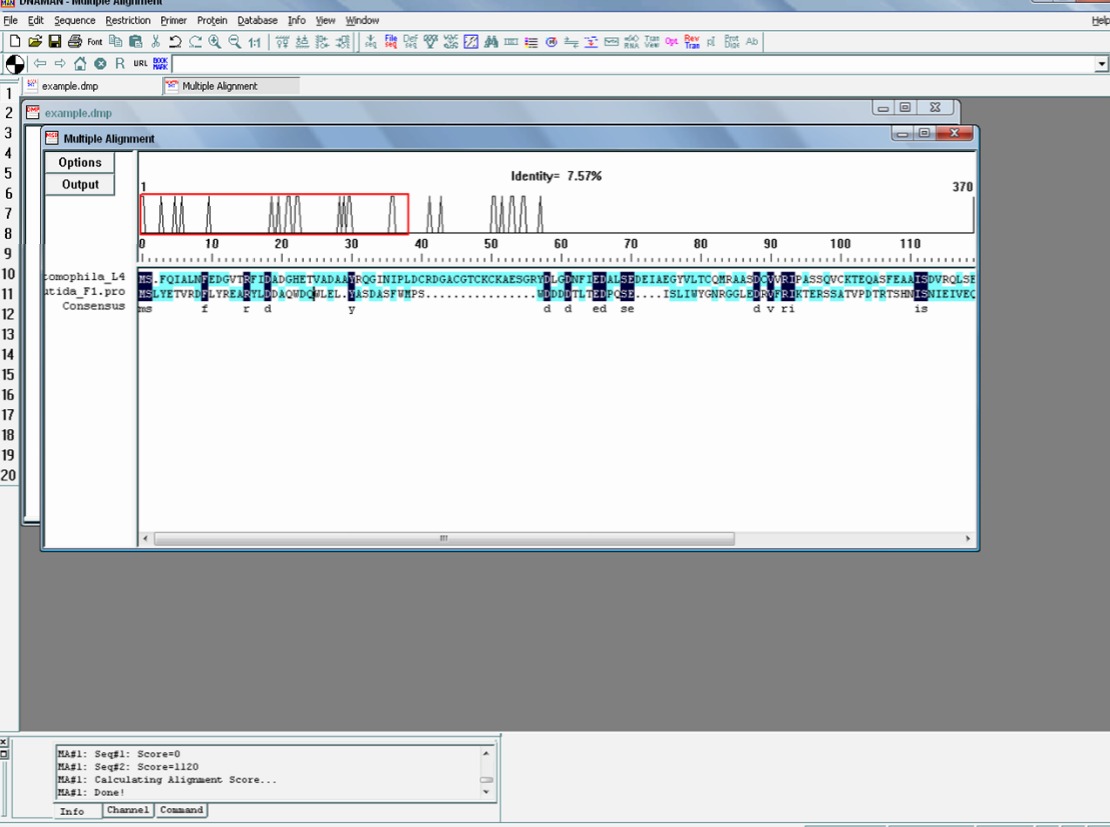Open the View menu
Screen dimensions: 1110x827
[x=326, y=21]
